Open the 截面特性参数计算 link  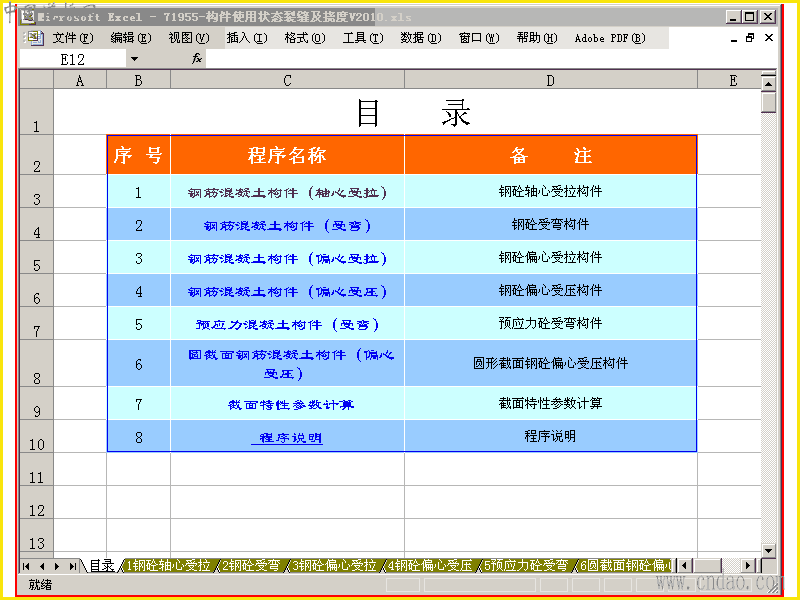coord(290,405)
